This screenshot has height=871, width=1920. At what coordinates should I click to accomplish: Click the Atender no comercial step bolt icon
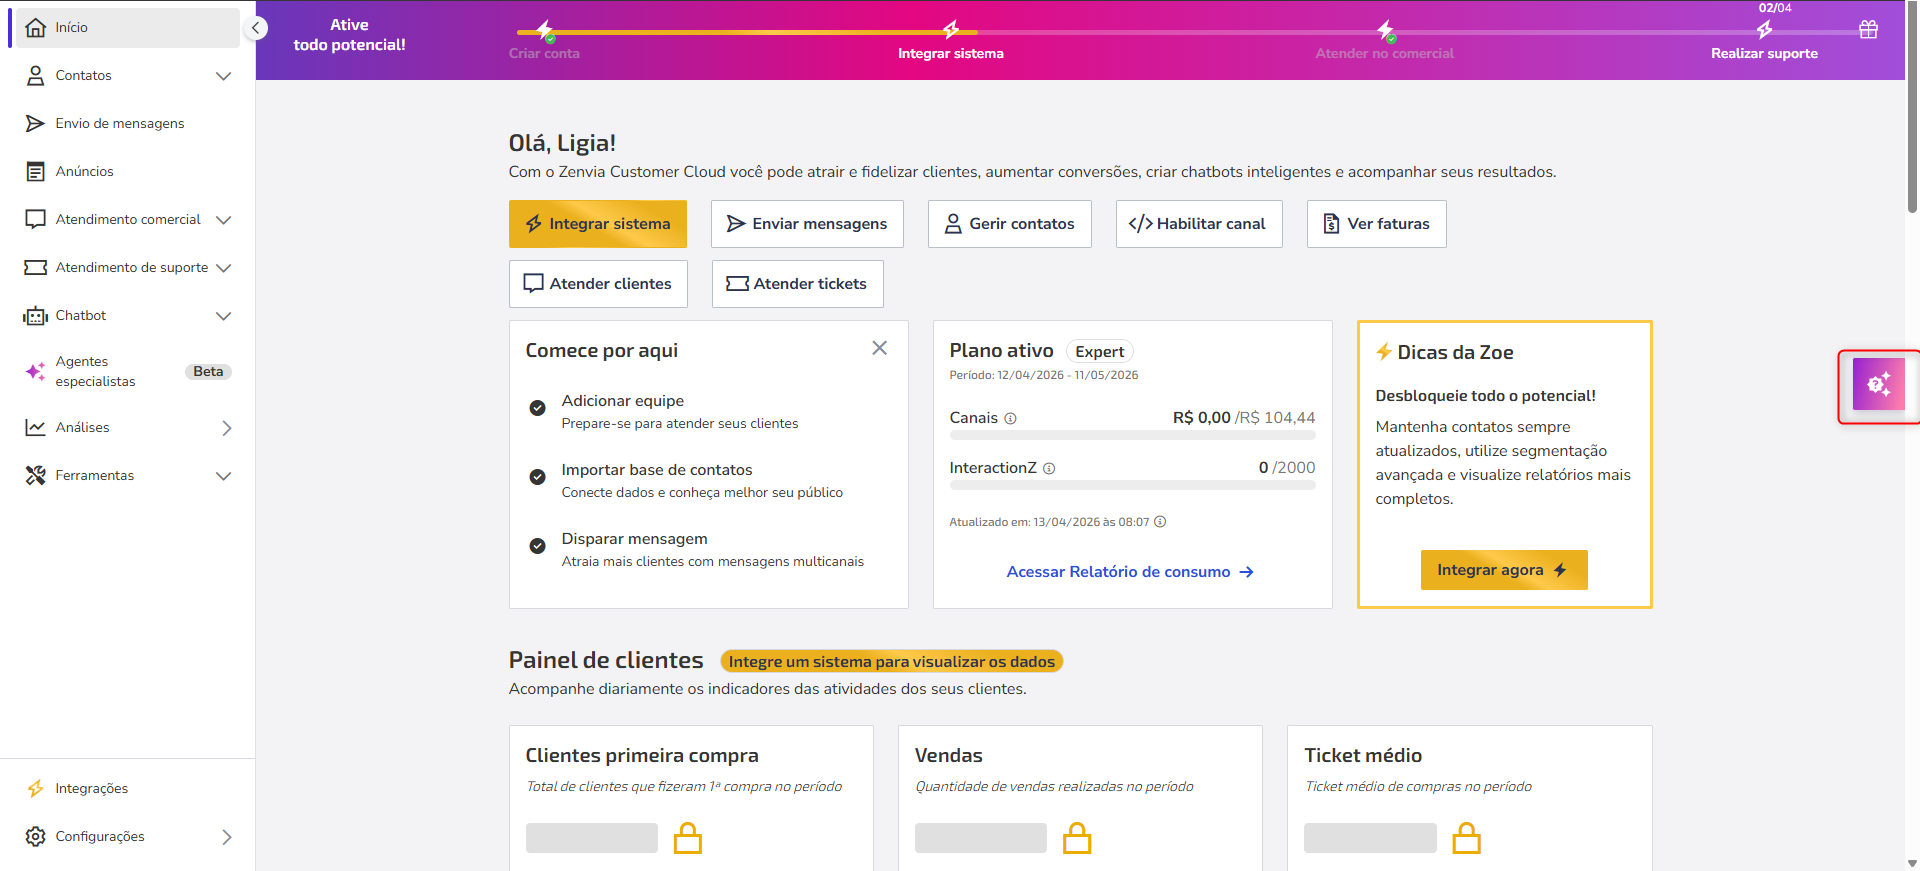coord(1385,30)
